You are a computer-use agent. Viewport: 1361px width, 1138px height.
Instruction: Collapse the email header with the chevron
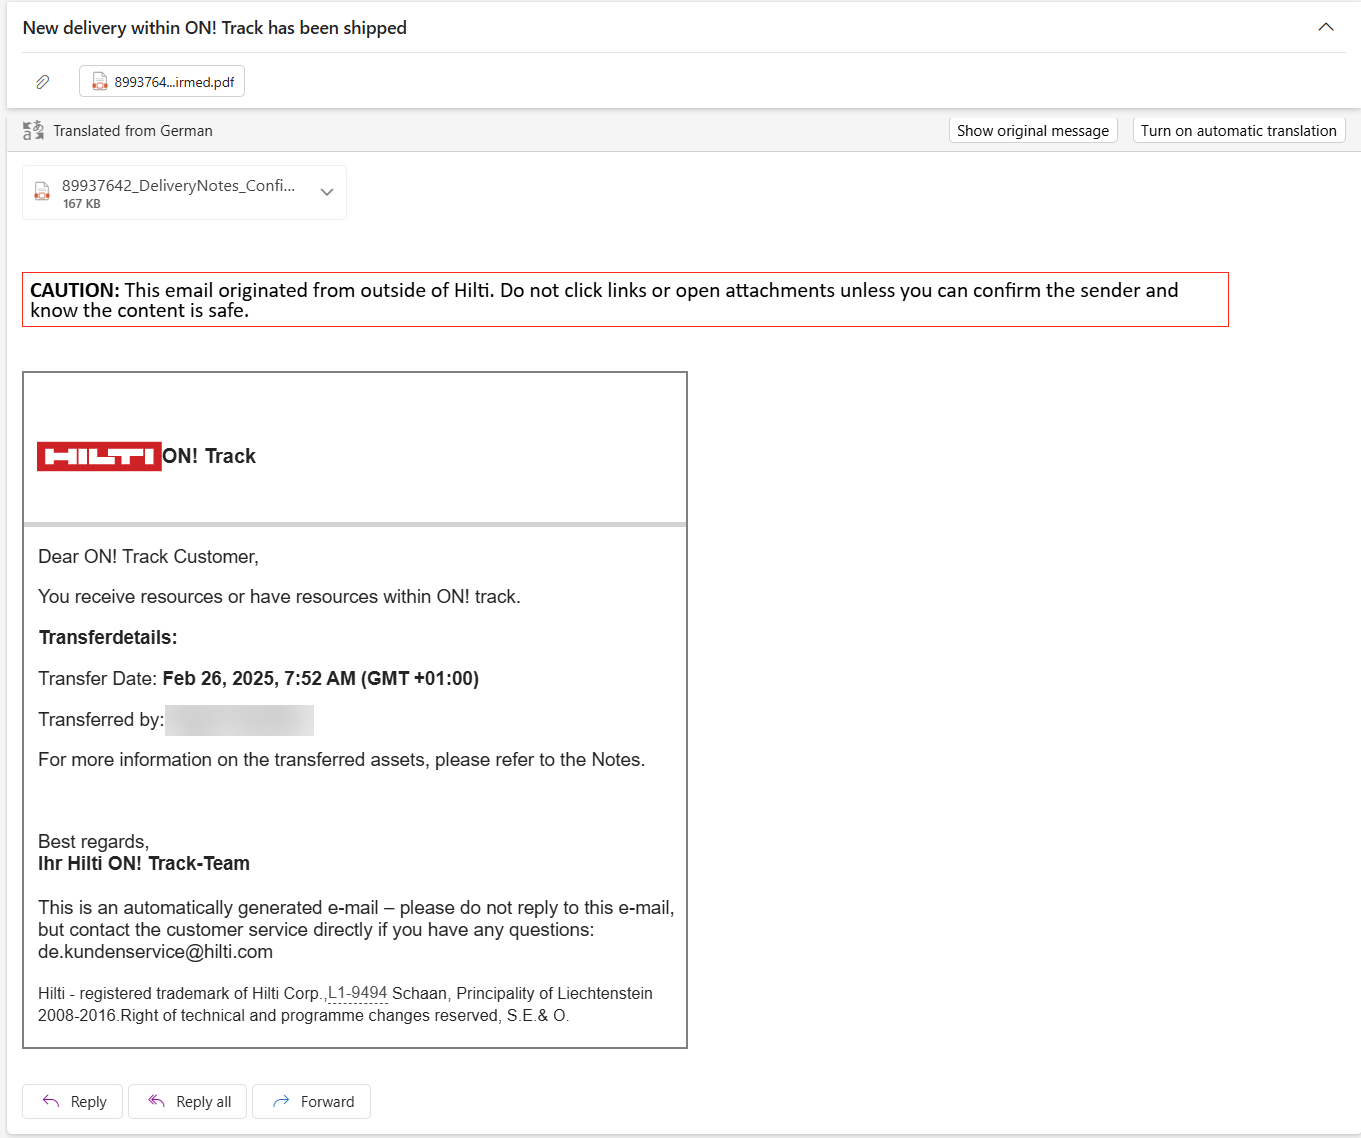pyautogui.click(x=1326, y=27)
